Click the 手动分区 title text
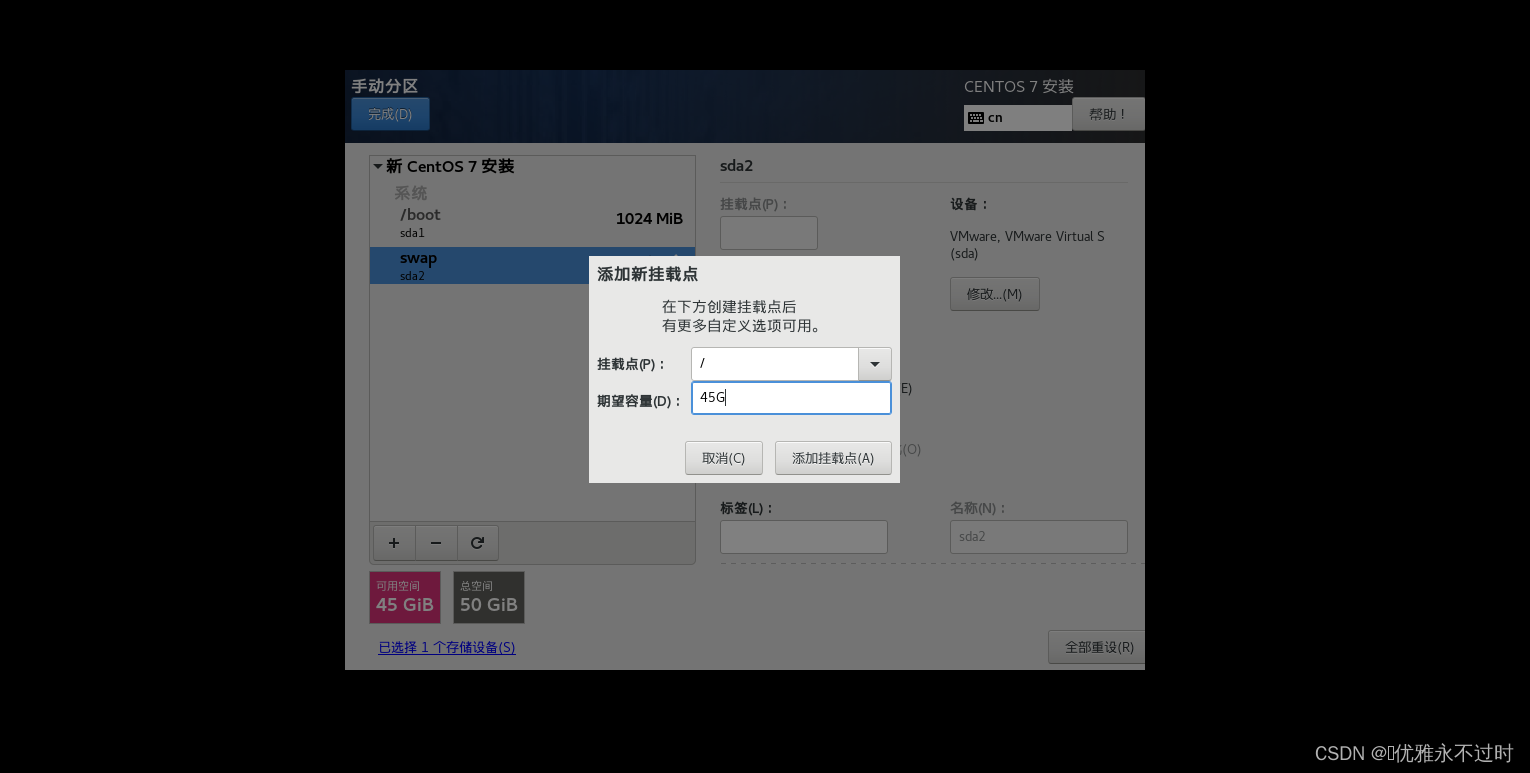1530x773 pixels. (385, 86)
